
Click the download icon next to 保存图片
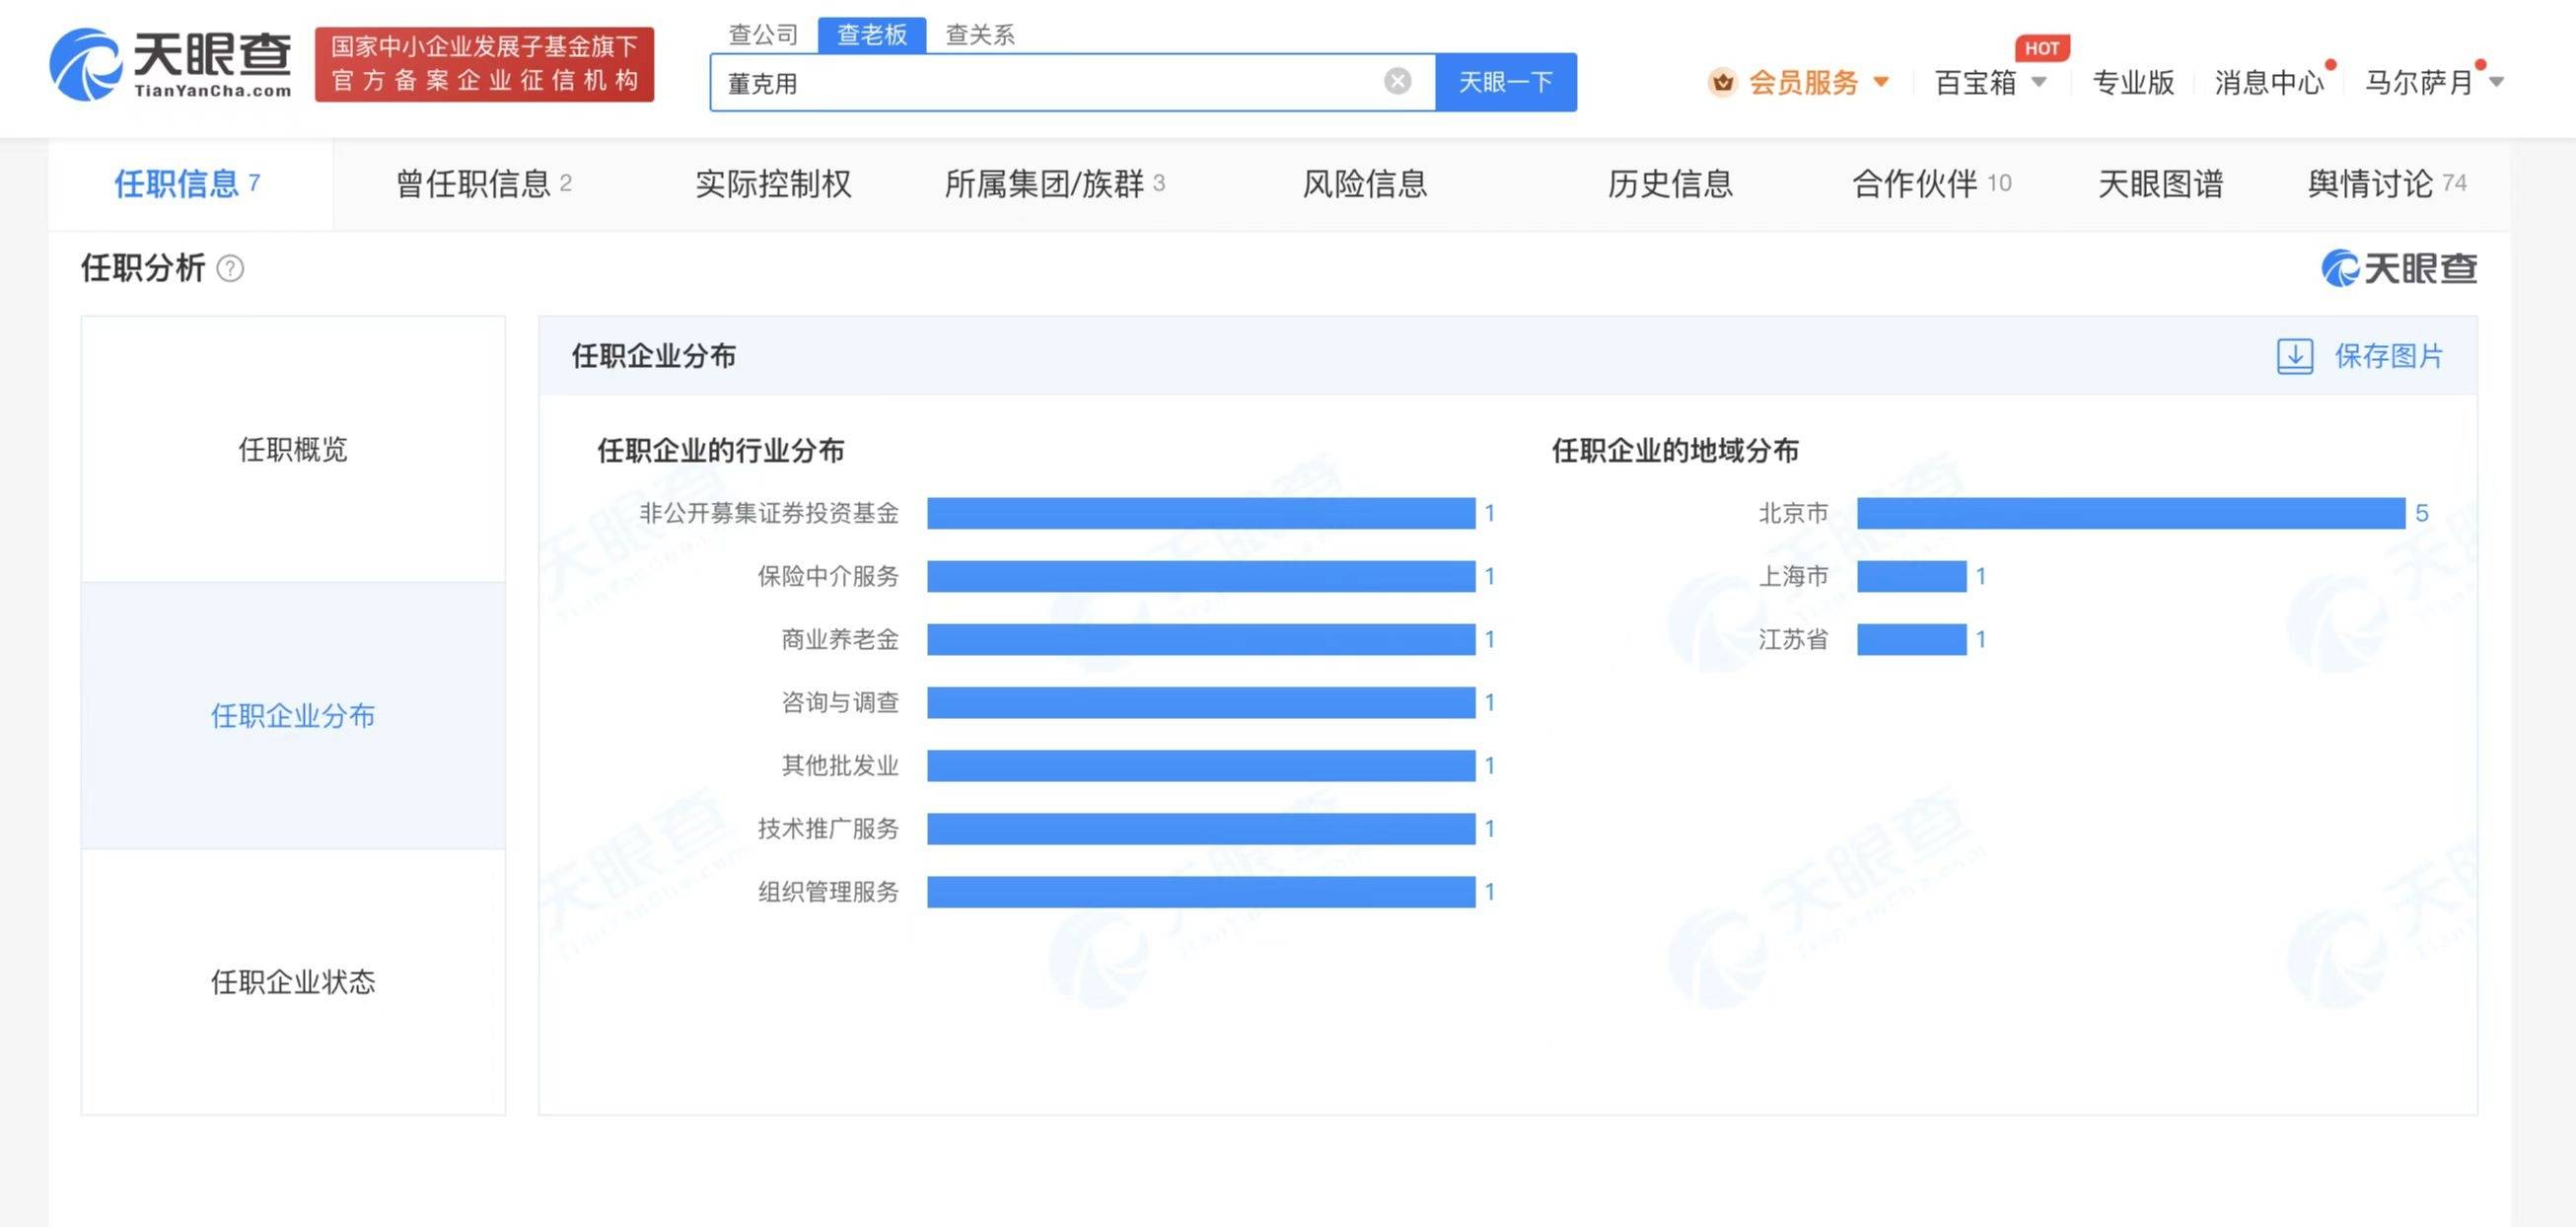[2294, 356]
